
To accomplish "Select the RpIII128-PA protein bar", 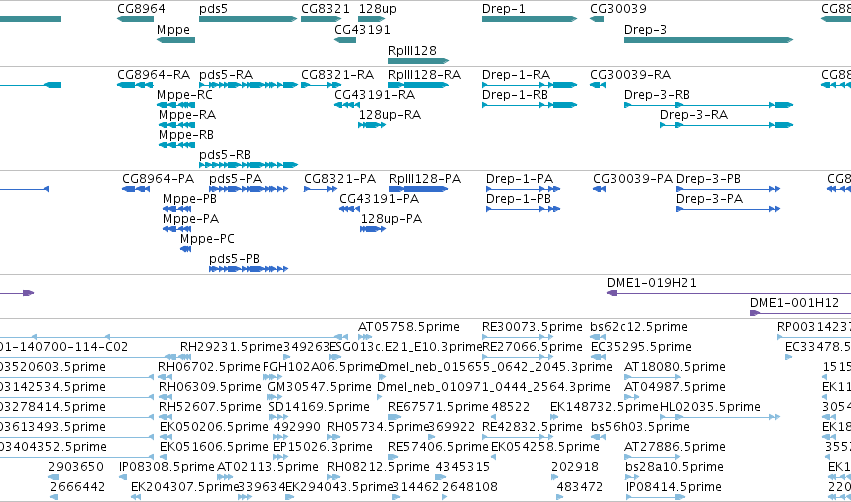I will [x=418, y=189].
